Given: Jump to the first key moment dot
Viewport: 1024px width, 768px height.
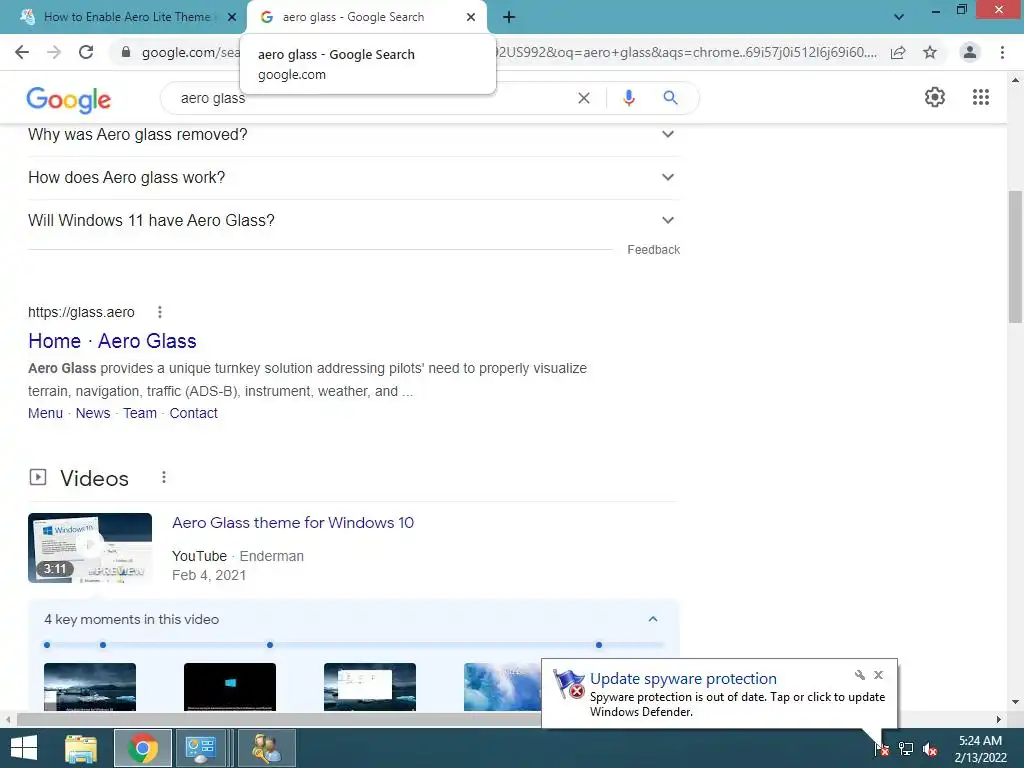Looking at the screenshot, I should coord(47,645).
